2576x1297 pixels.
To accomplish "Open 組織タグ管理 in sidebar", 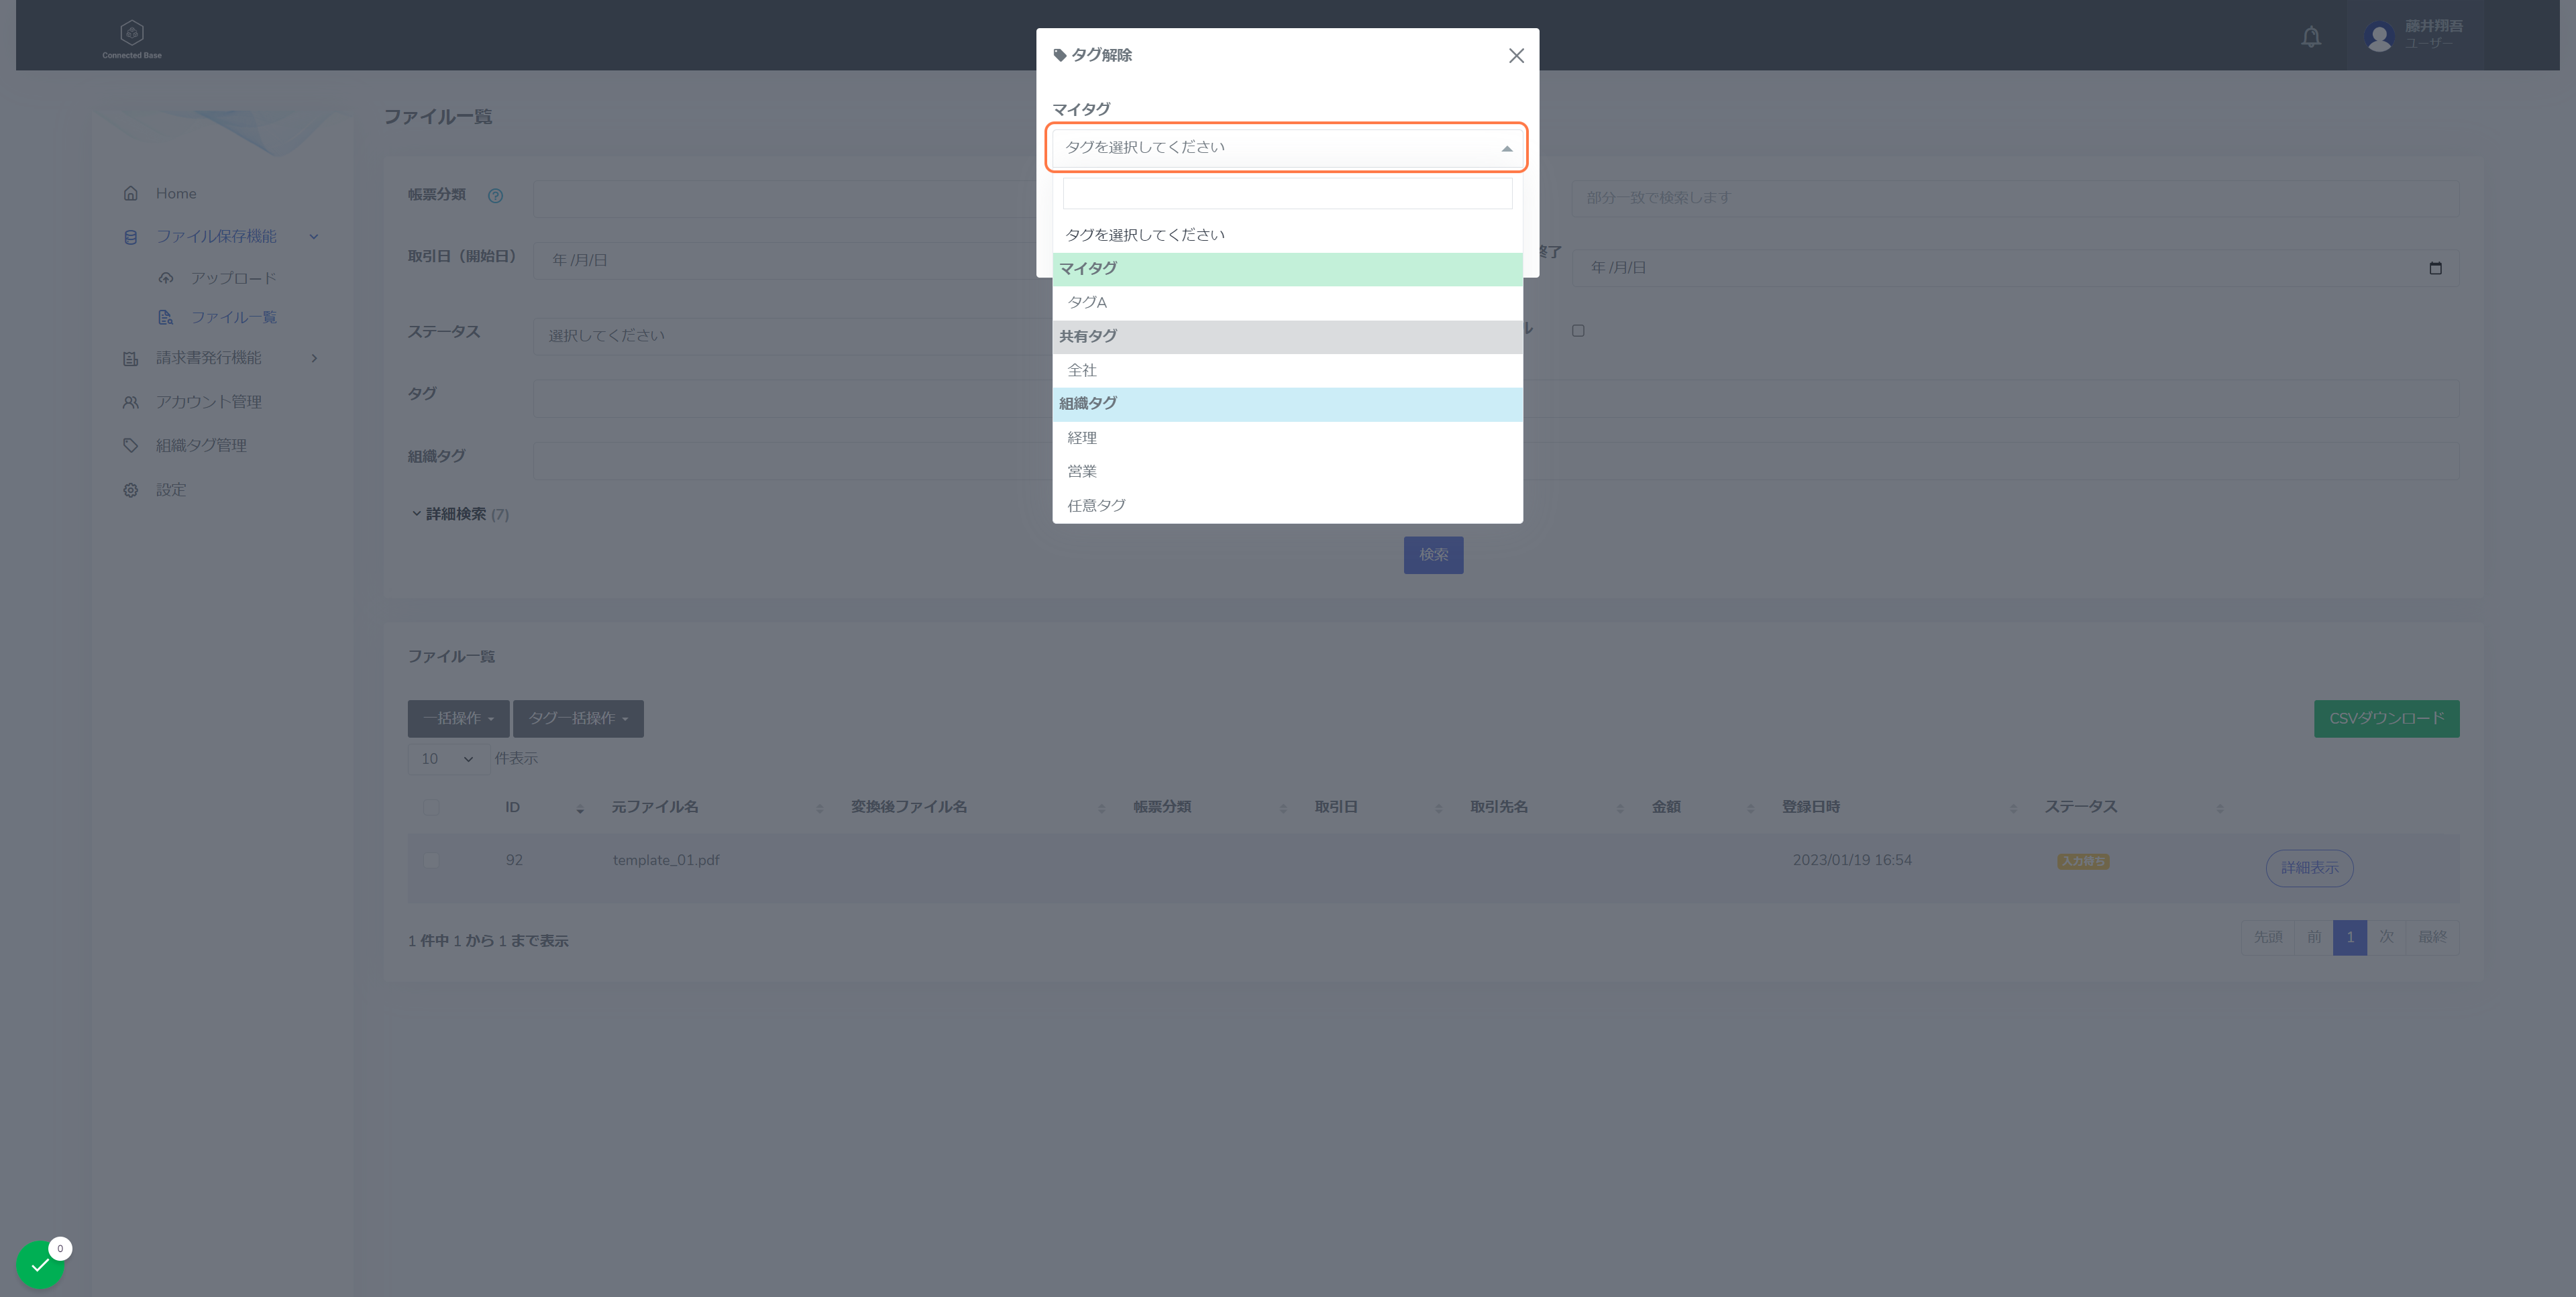I will coord(200,446).
